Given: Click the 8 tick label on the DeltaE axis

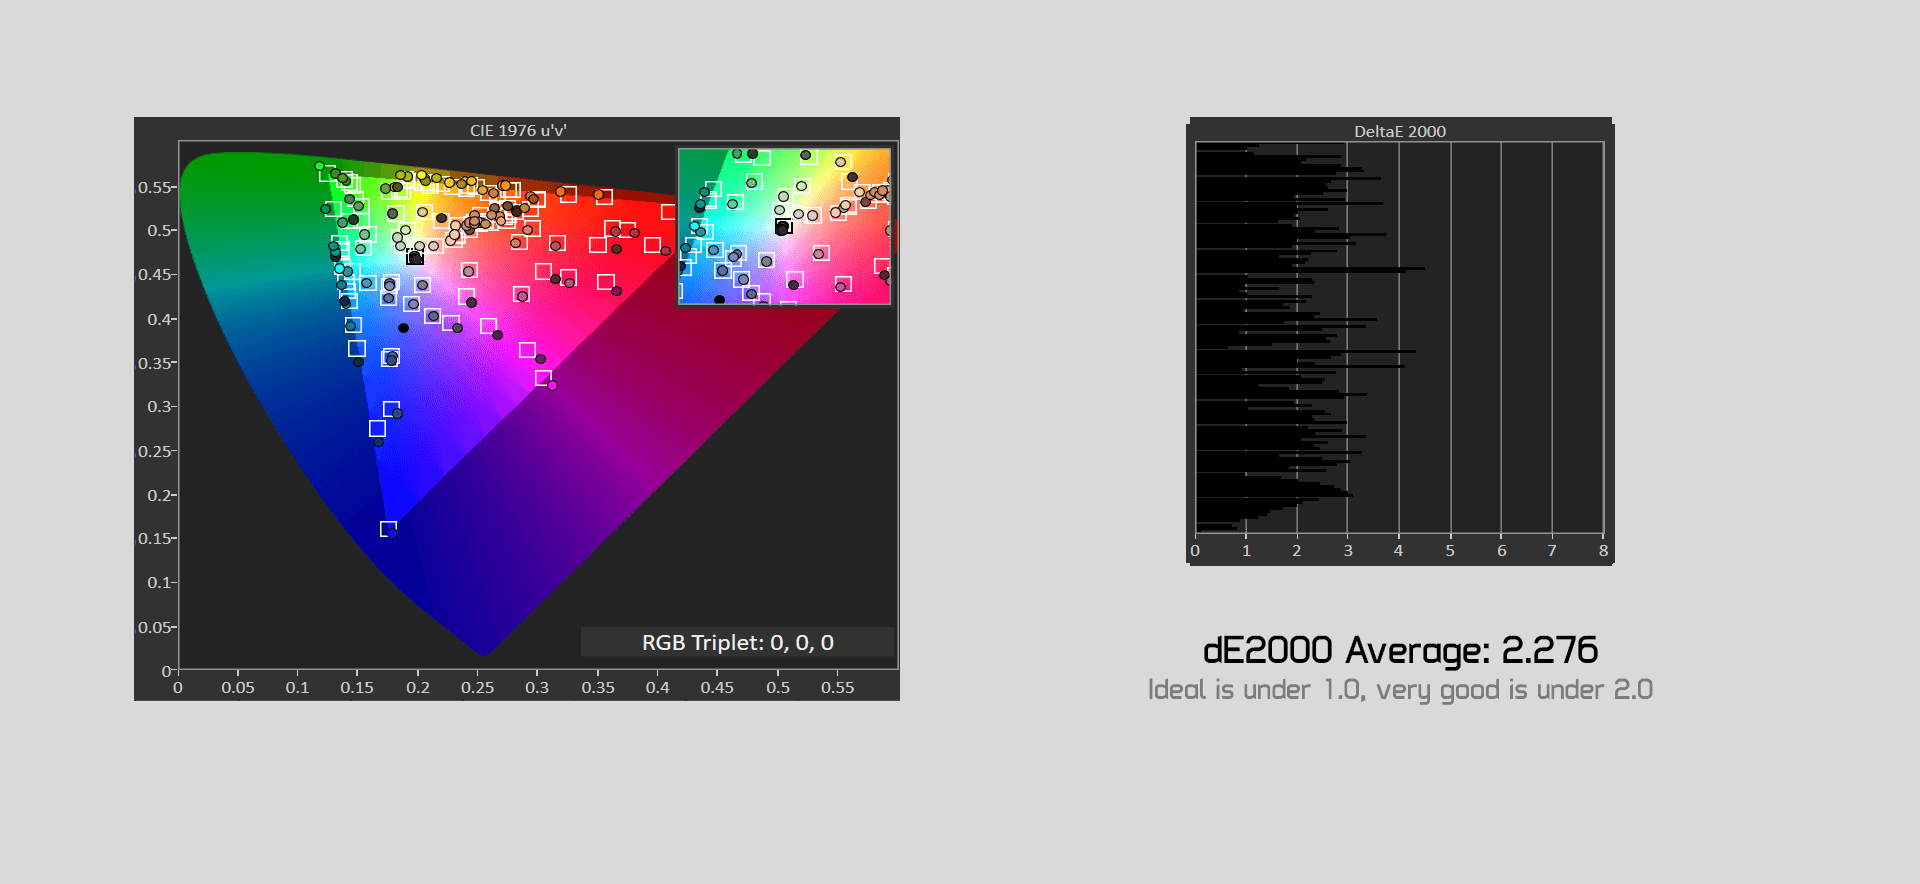Looking at the screenshot, I should pyautogui.click(x=1603, y=551).
